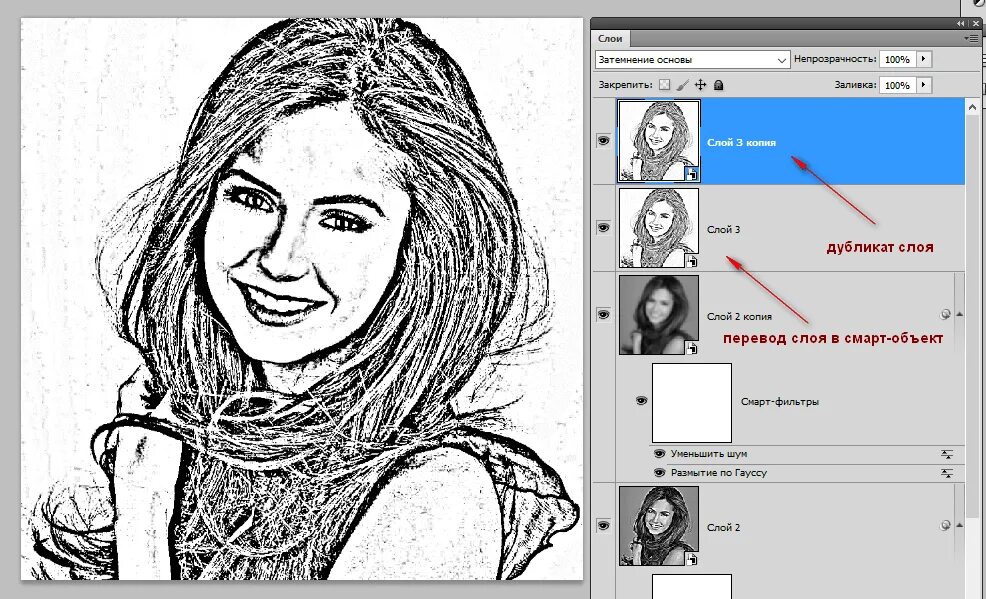The height and width of the screenshot is (599, 986).
Task: Open the Layers panel menu icon
Action: (x=973, y=37)
